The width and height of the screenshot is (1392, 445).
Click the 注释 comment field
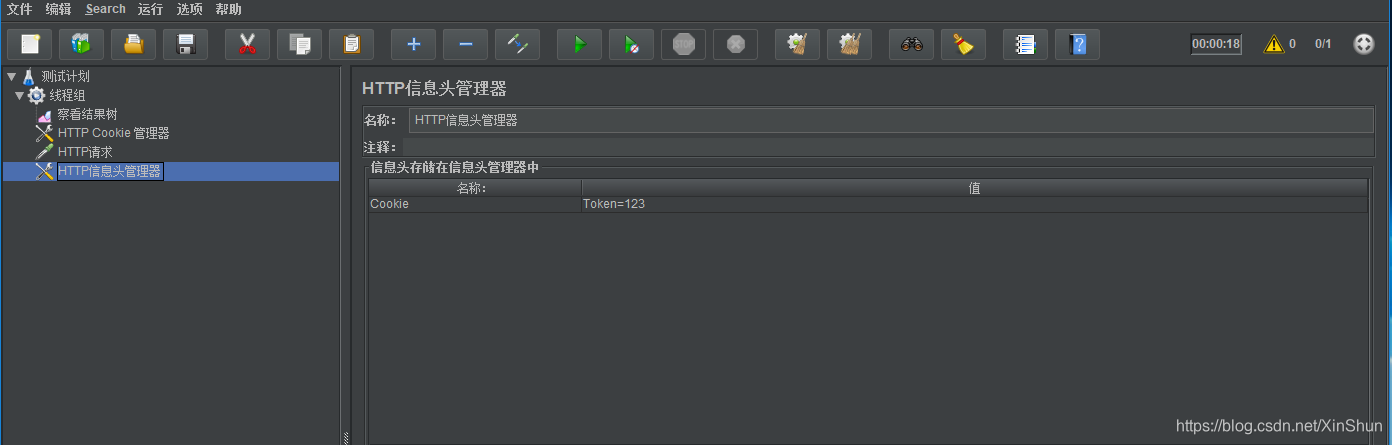(887, 147)
